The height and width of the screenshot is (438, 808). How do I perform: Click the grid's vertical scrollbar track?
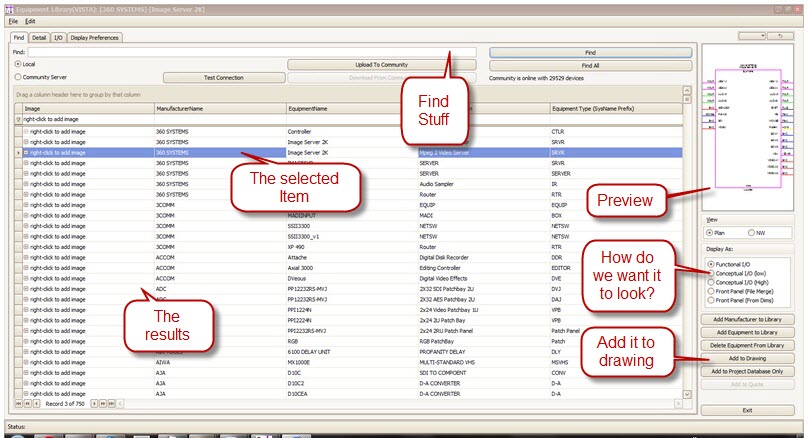click(x=687, y=247)
